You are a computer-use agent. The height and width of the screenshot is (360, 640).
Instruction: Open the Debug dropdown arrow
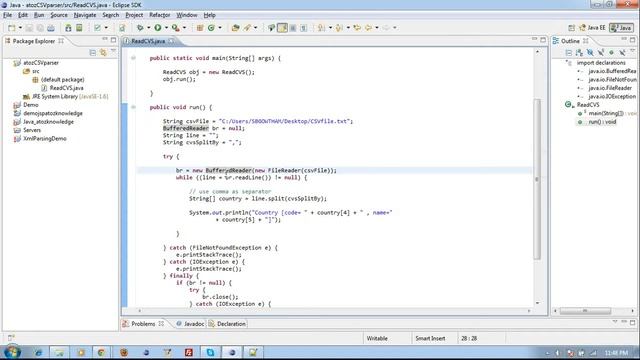point(148,28)
